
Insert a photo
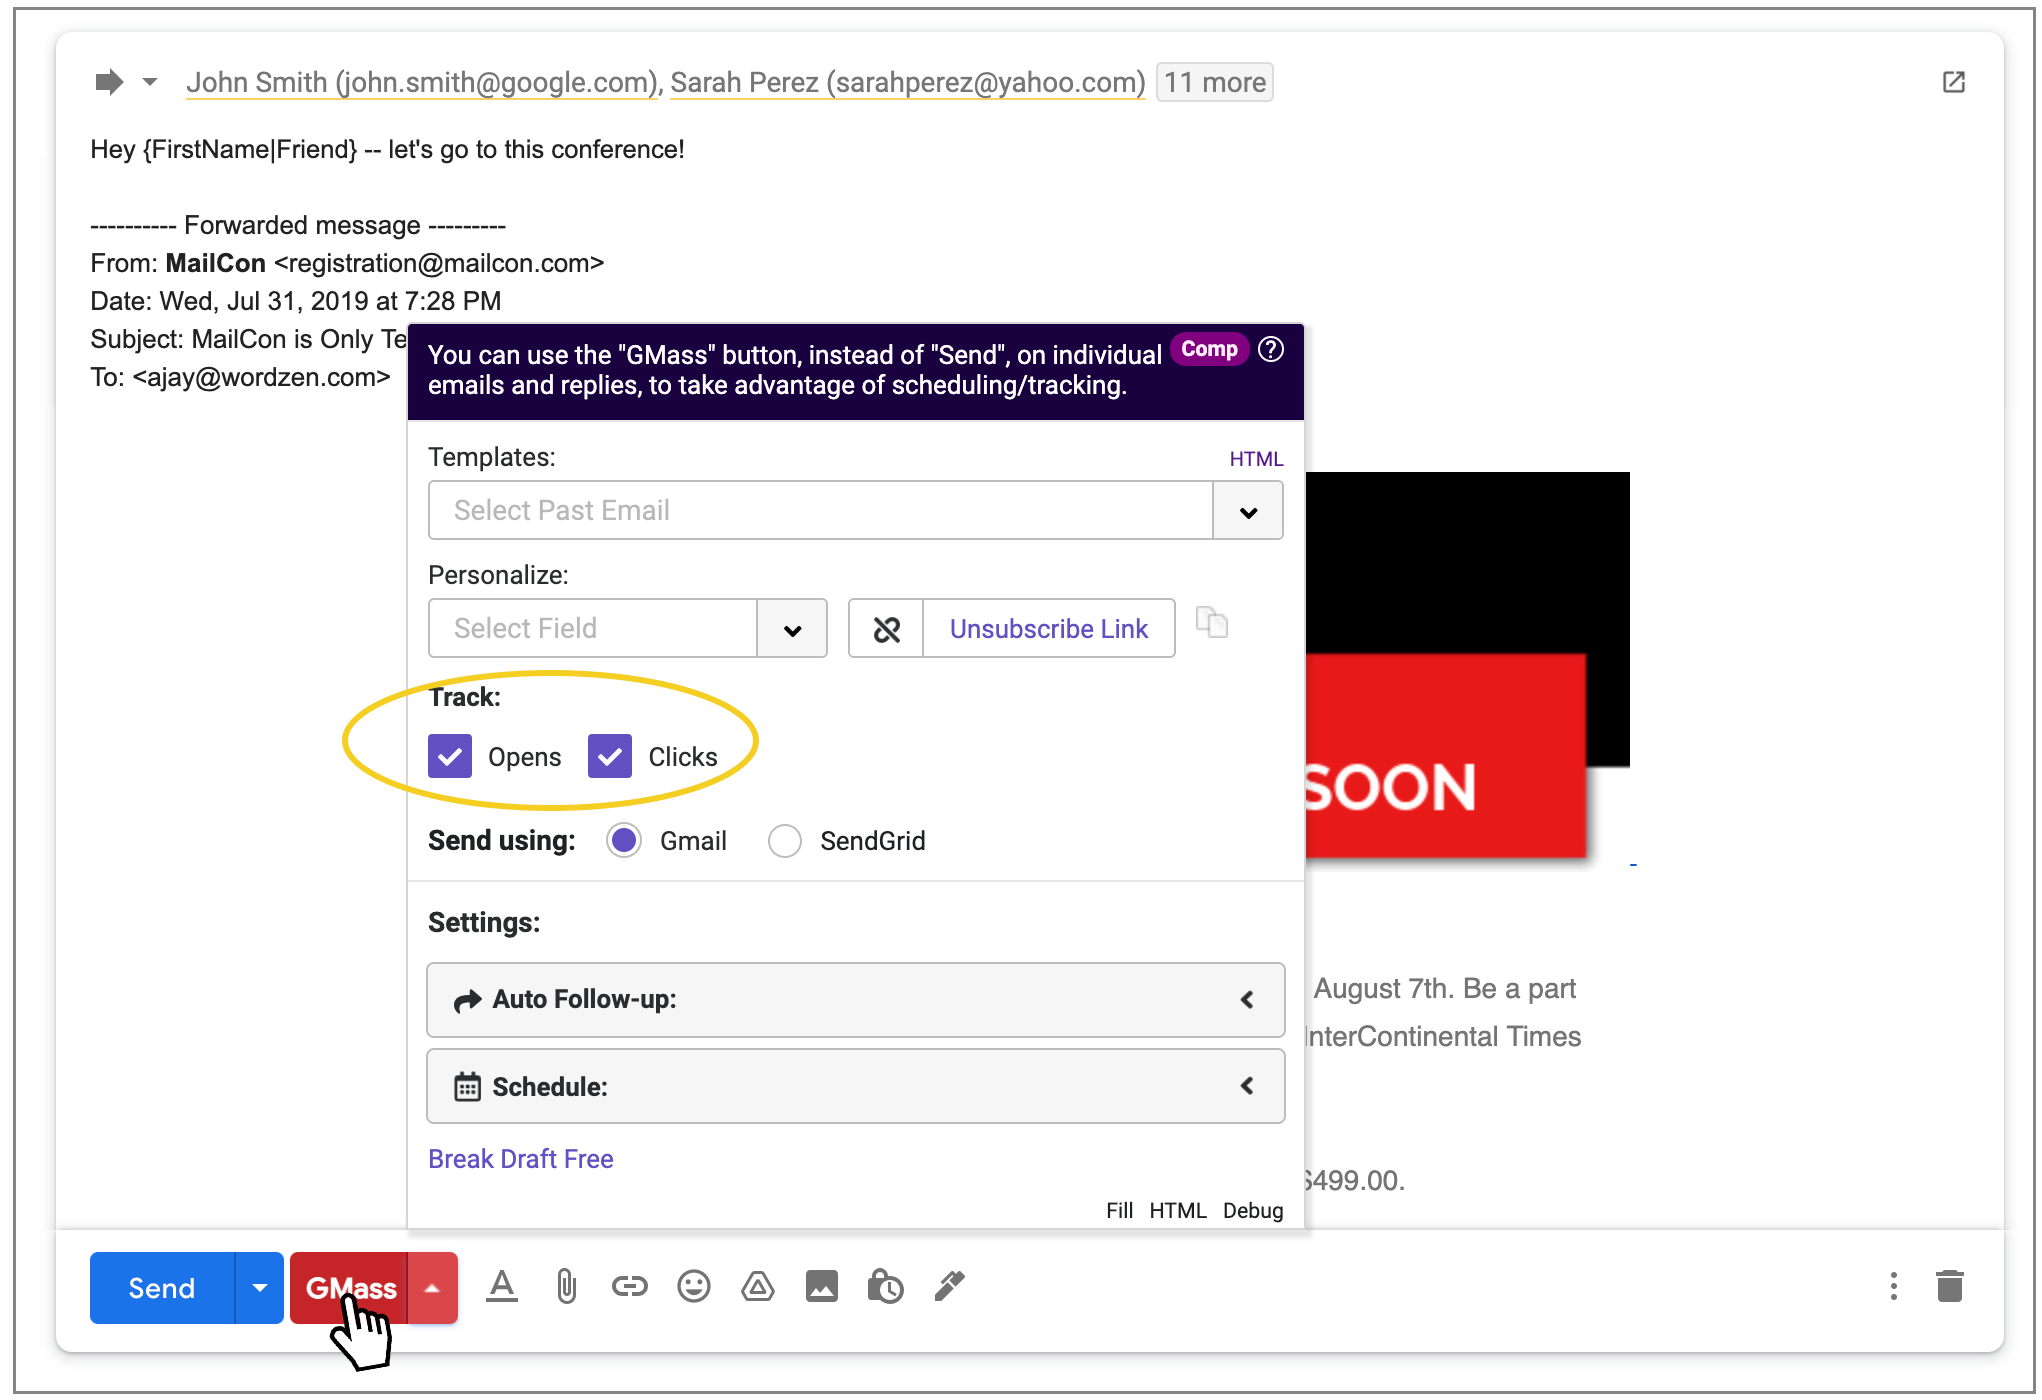pos(822,1286)
